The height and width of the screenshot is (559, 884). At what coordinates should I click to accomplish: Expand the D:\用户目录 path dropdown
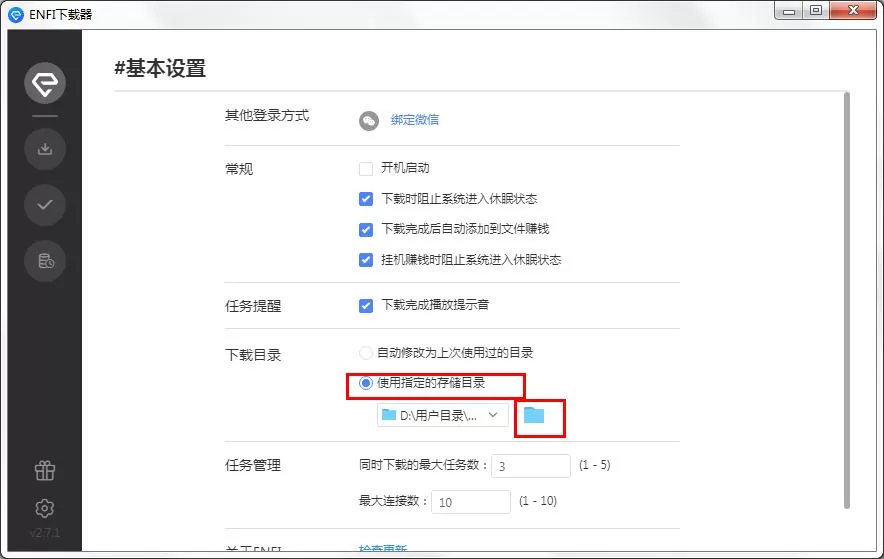point(443,415)
